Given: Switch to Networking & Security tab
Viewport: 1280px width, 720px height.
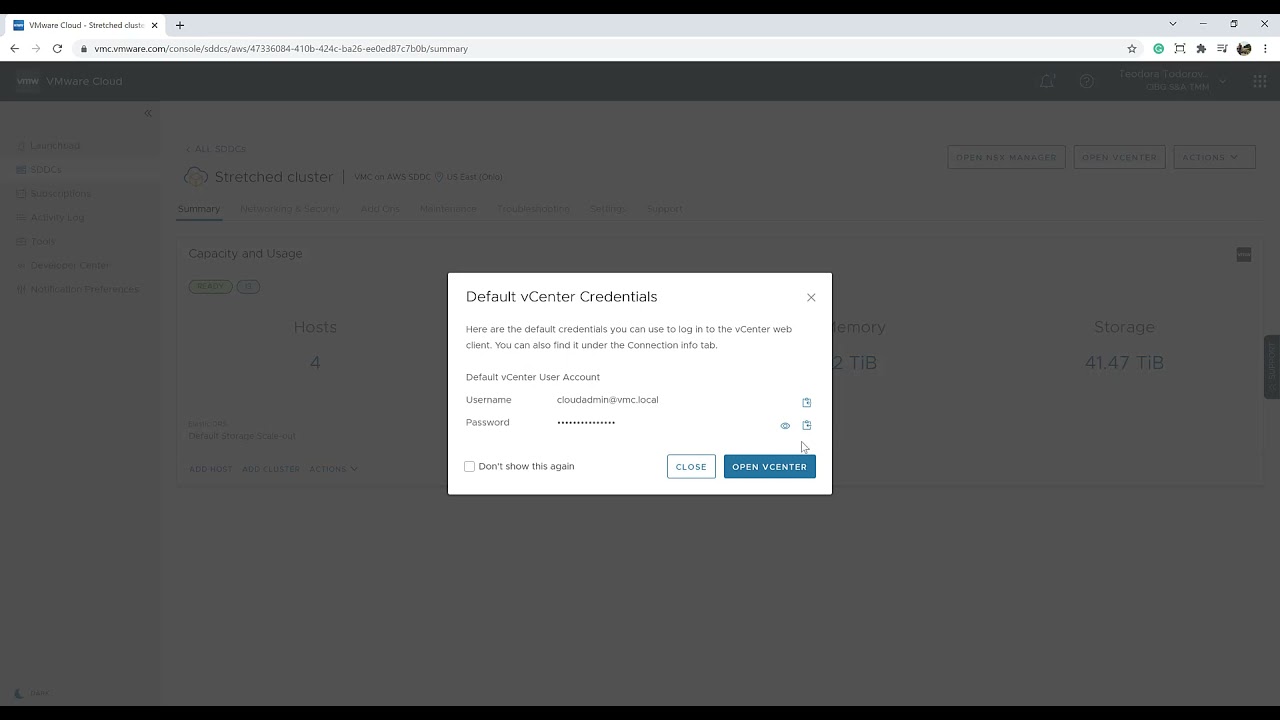Looking at the screenshot, I should point(290,209).
